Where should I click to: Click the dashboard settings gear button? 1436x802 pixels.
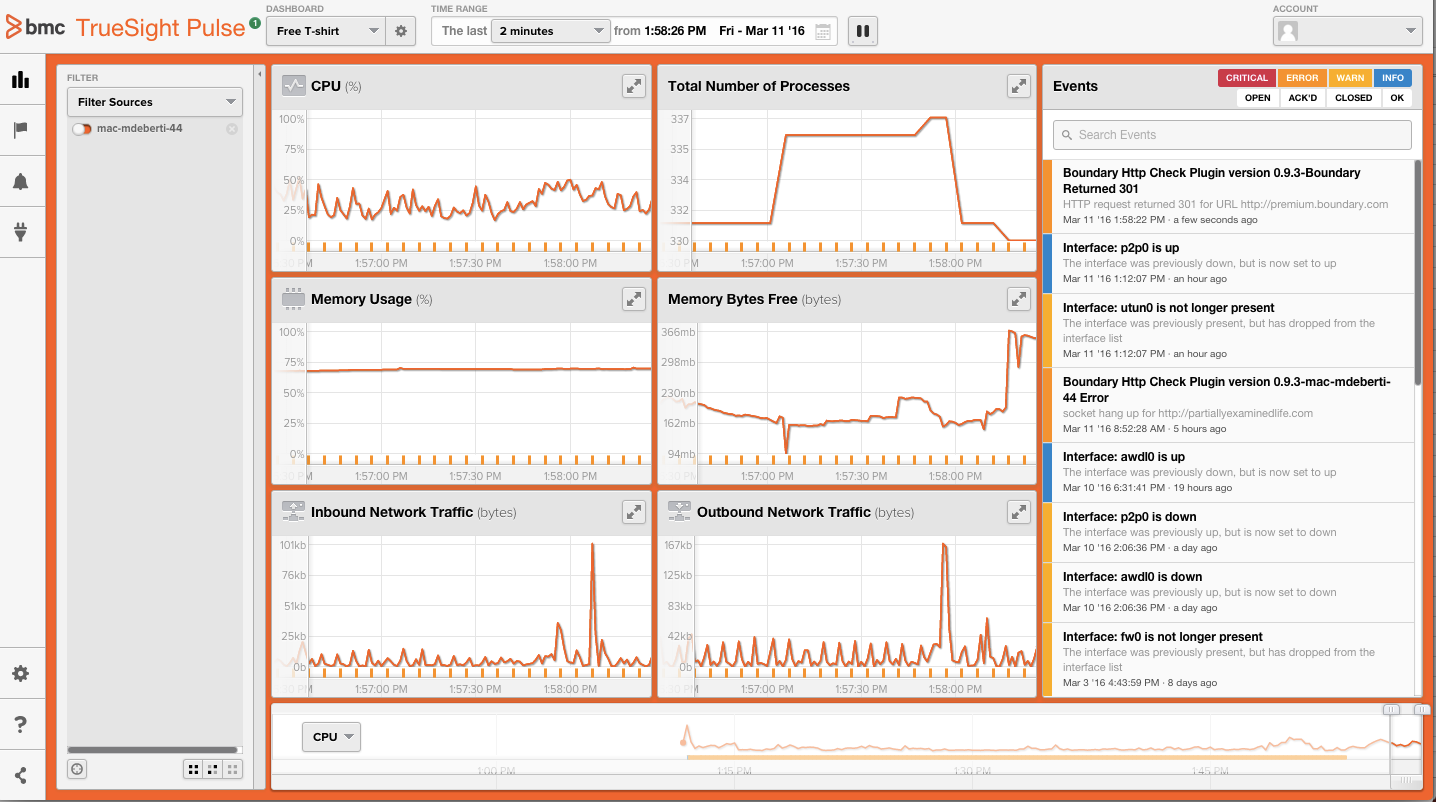(401, 31)
